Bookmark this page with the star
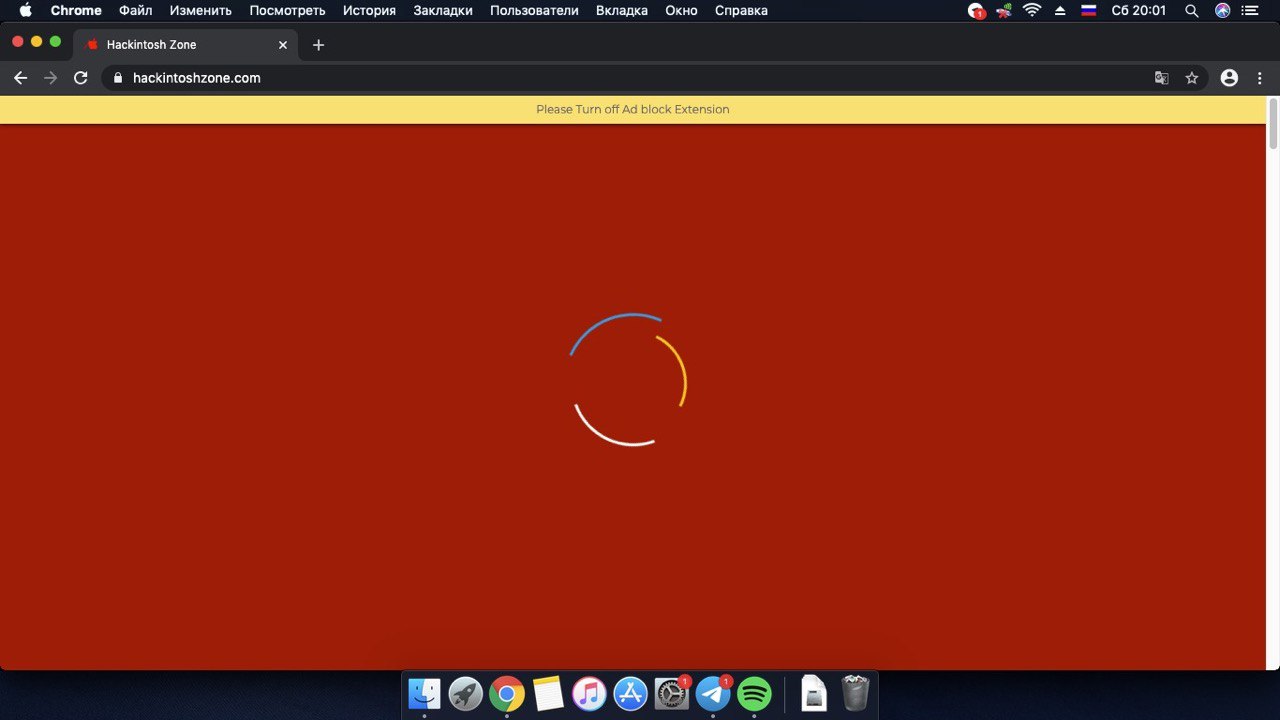 pyautogui.click(x=1191, y=78)
